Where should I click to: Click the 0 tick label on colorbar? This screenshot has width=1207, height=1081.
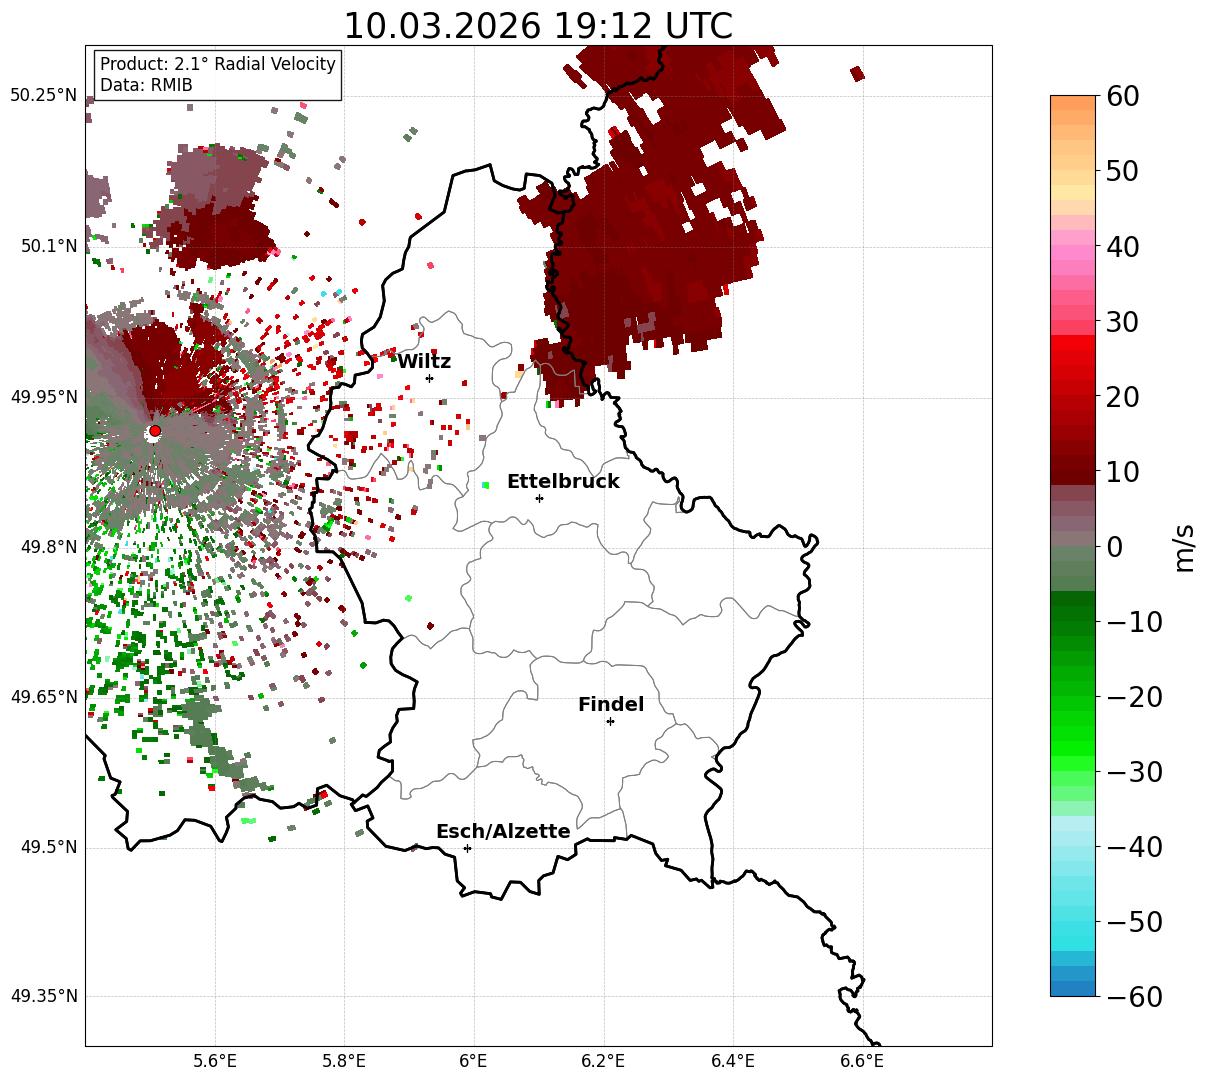coord(1115,546)
